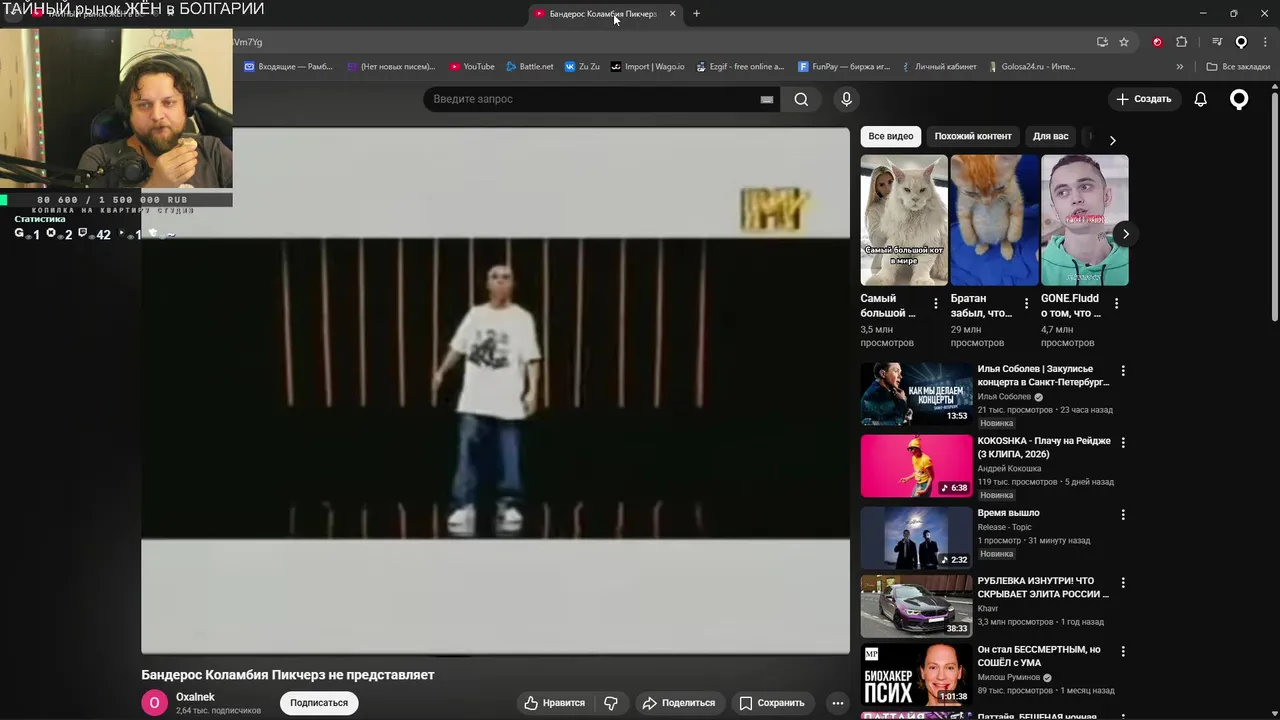Open options for РУБЛЕВКА ИЗНУТРИ video
This screenshot has width=1280, height=720.
(1123, 582)
